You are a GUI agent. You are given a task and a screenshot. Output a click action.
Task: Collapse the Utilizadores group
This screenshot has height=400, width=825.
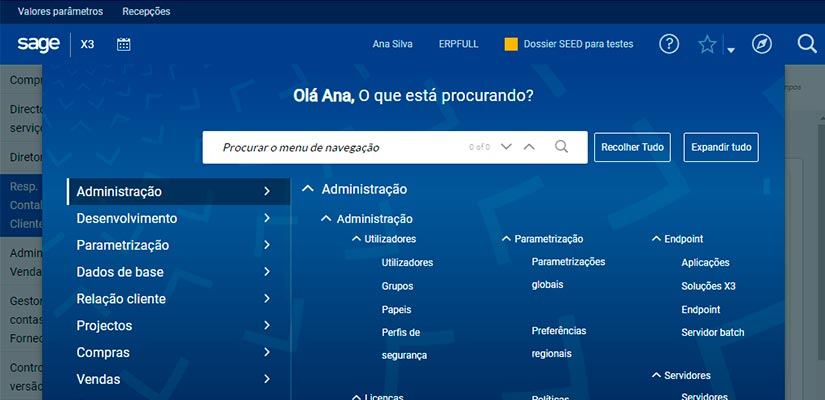pyautogui.click(x=356, y=239)
